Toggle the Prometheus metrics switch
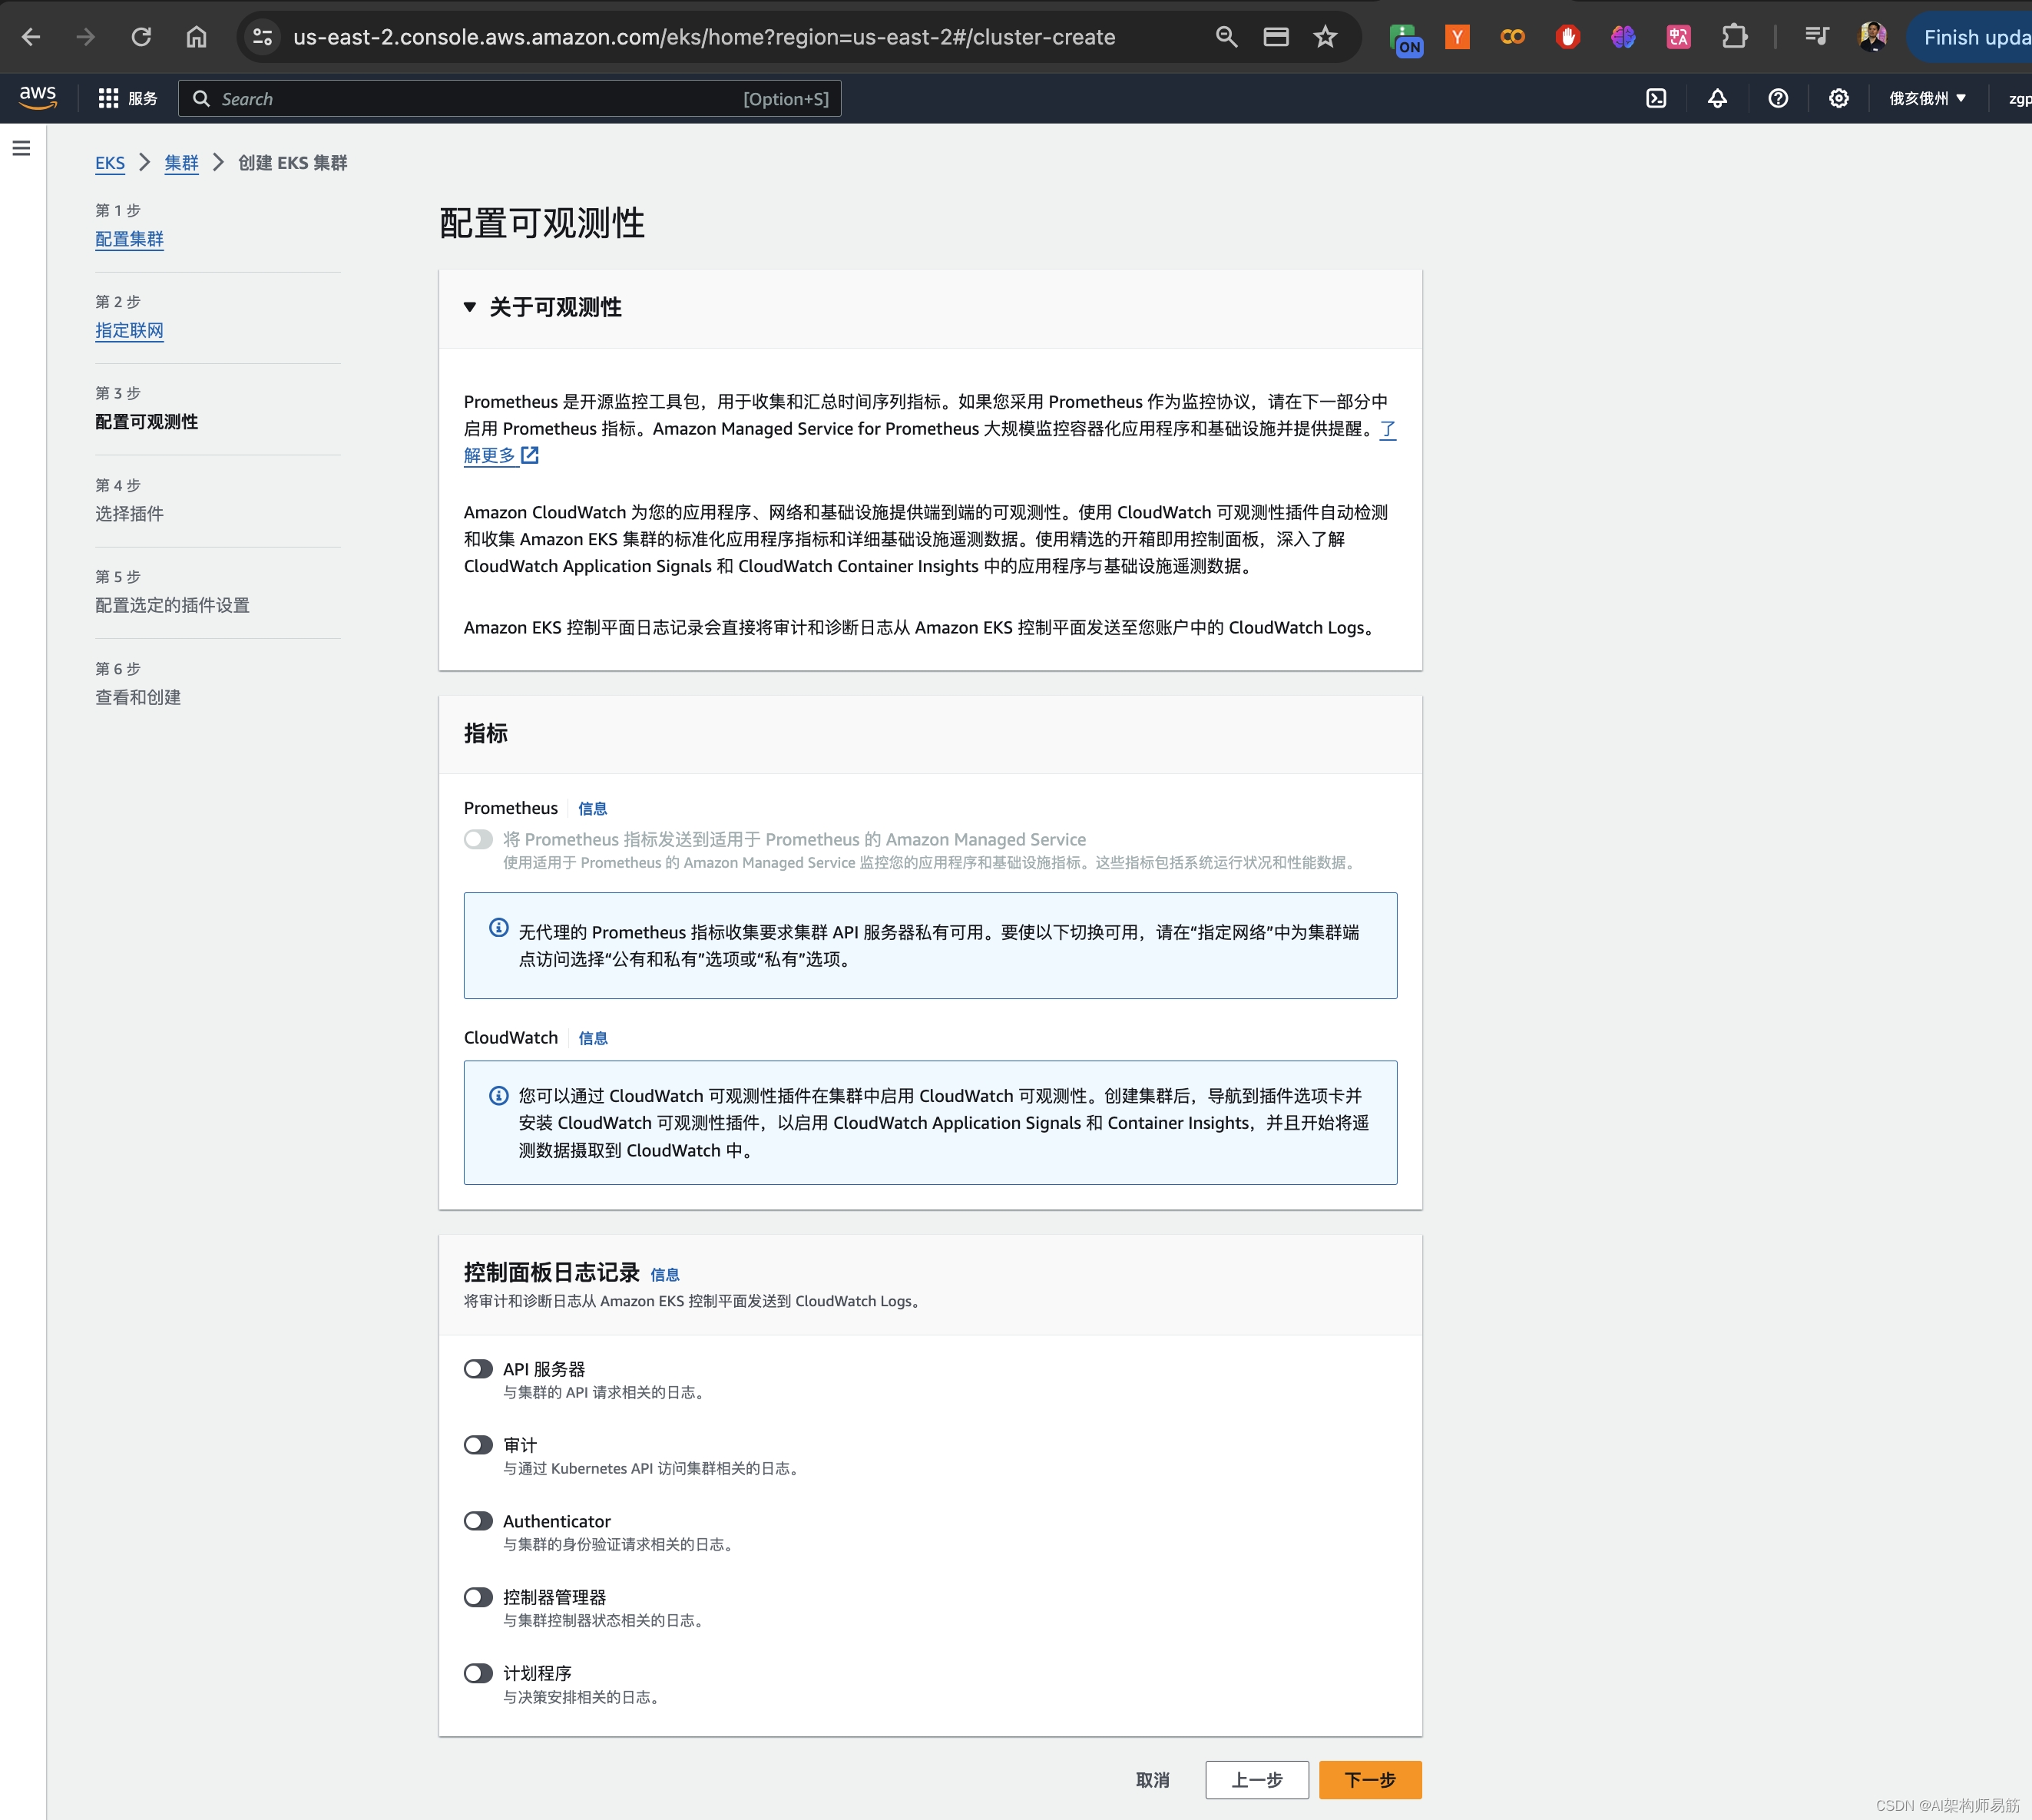Viewport: 2032px width, 1820px height. (478, 839)
